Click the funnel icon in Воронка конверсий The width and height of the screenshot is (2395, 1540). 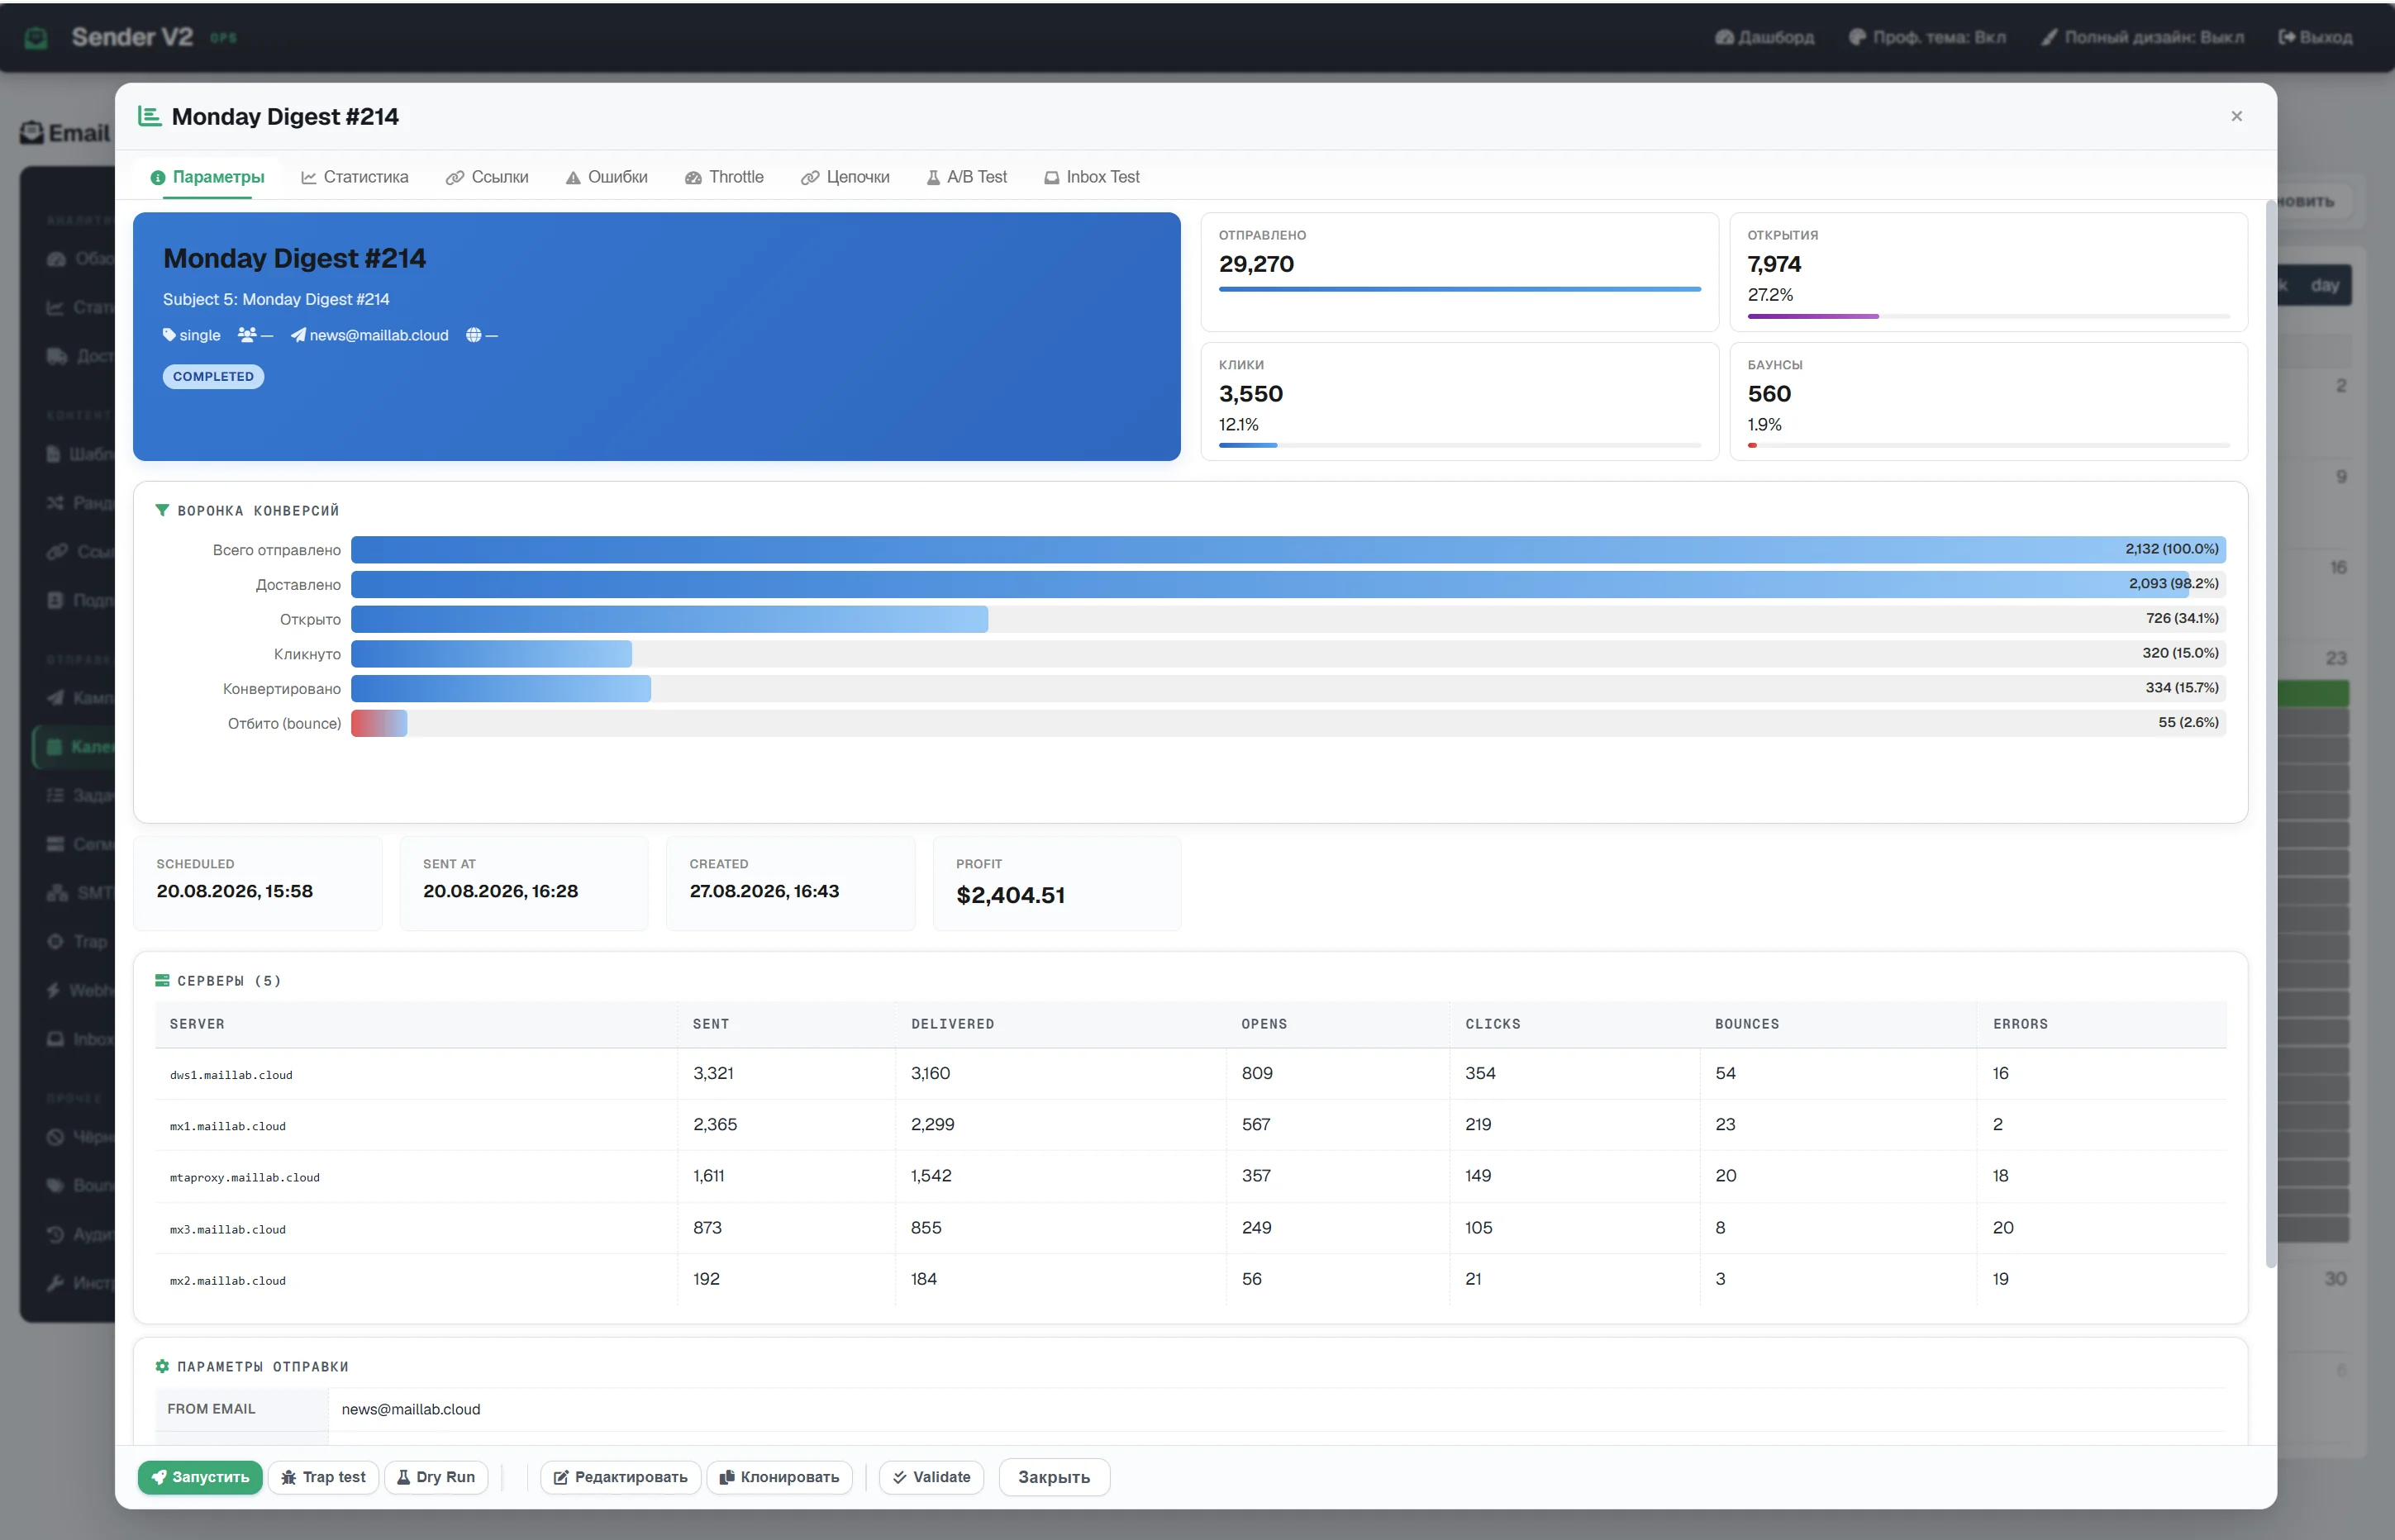coord(162,510)
